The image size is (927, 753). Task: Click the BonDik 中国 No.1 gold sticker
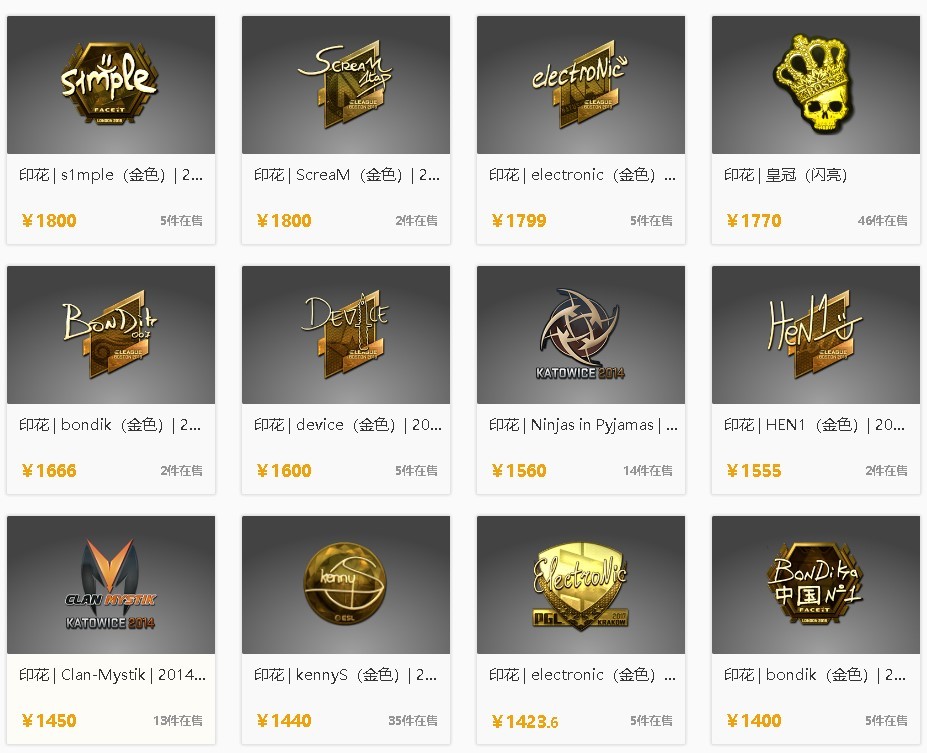point(815,584)
